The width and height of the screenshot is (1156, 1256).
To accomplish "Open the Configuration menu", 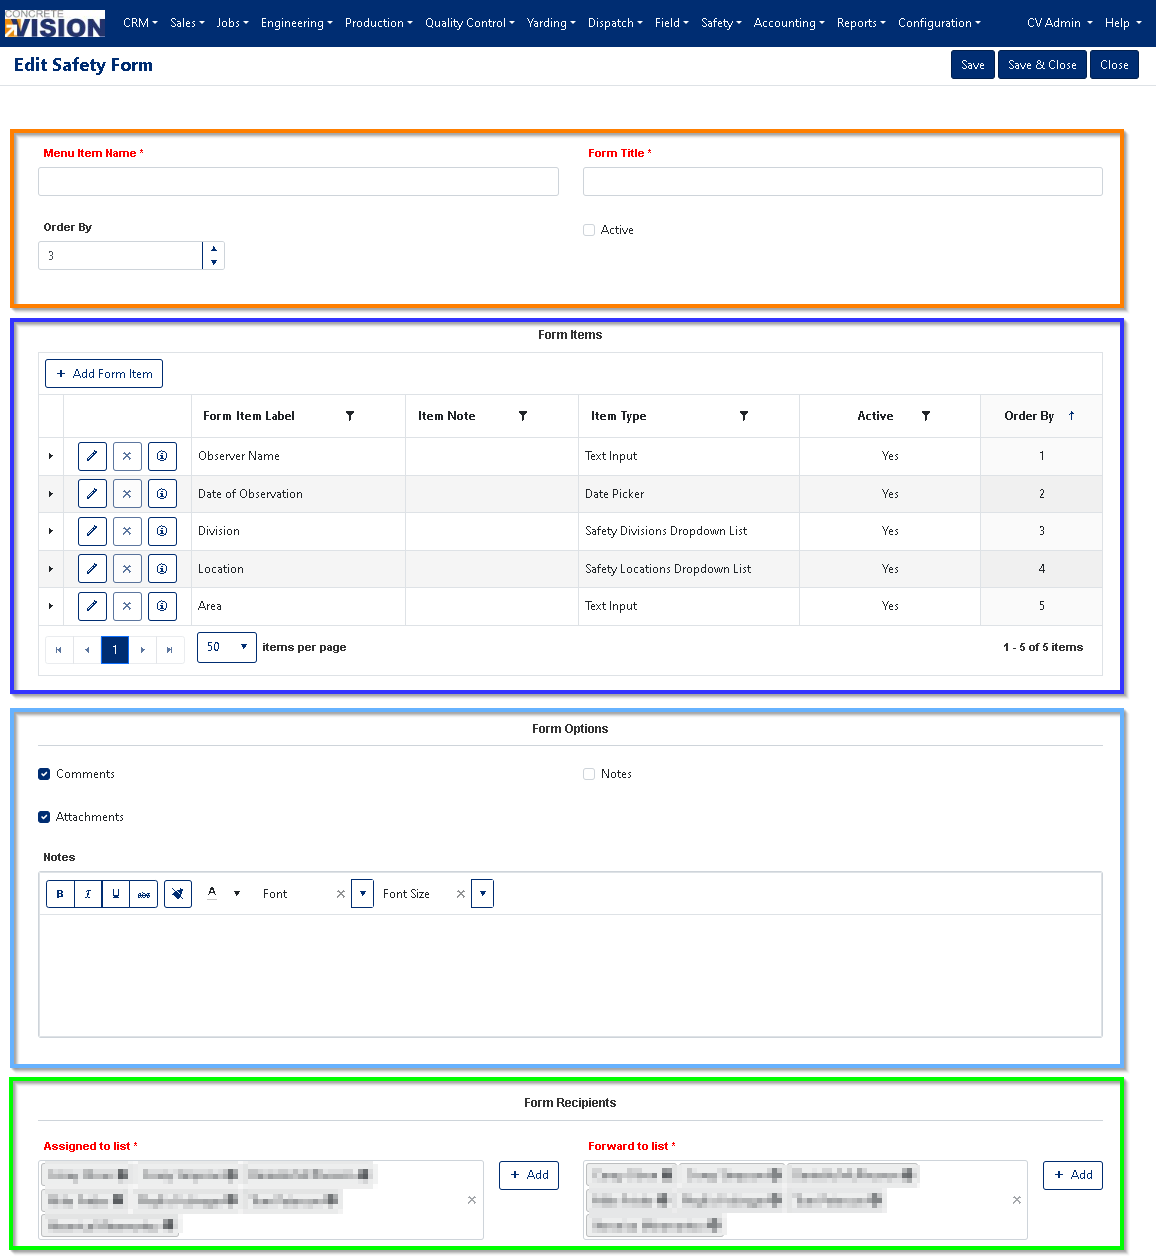I will 939,23.
